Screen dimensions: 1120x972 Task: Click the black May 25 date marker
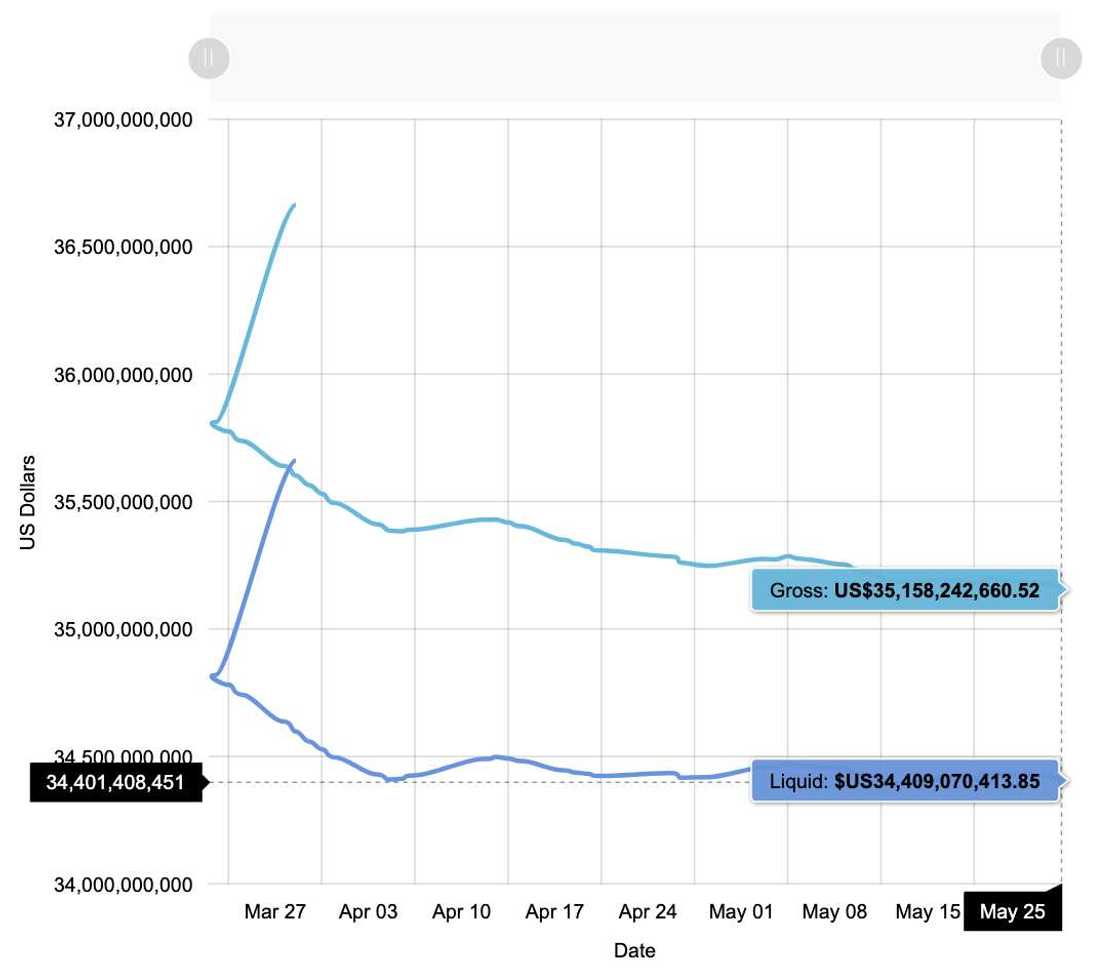pos(1011,911)
